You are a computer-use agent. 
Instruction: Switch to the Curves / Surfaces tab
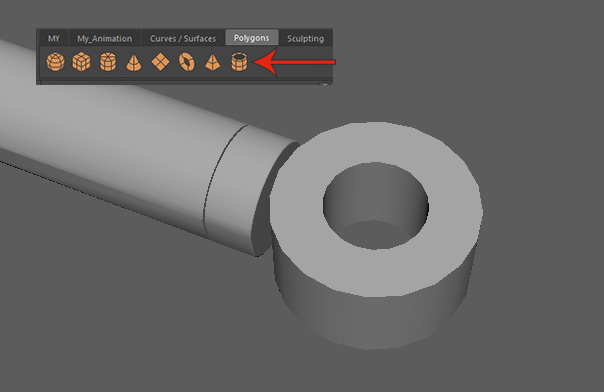183,39
